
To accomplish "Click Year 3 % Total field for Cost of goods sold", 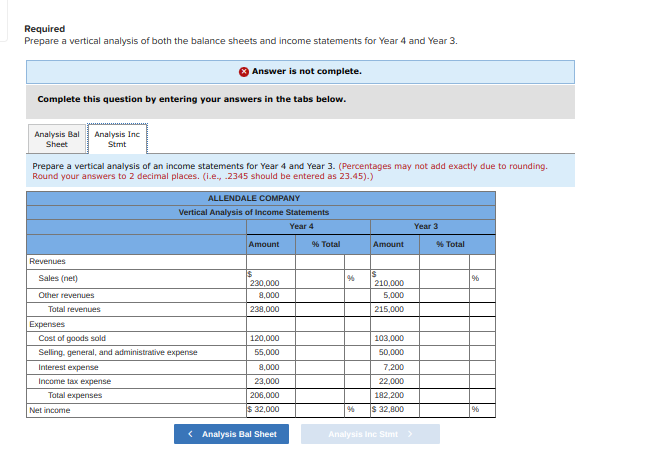I will [x=444, y=338].
